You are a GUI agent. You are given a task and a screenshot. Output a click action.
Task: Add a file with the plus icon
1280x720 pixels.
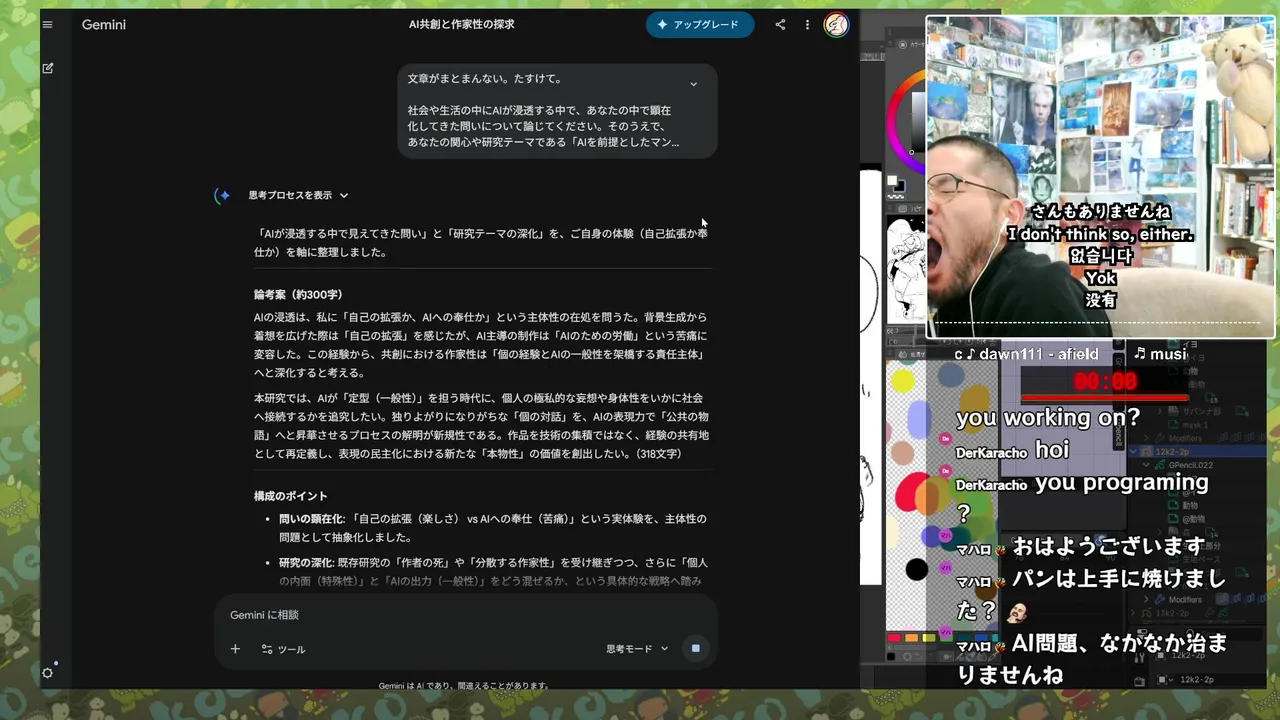[235, 649]
